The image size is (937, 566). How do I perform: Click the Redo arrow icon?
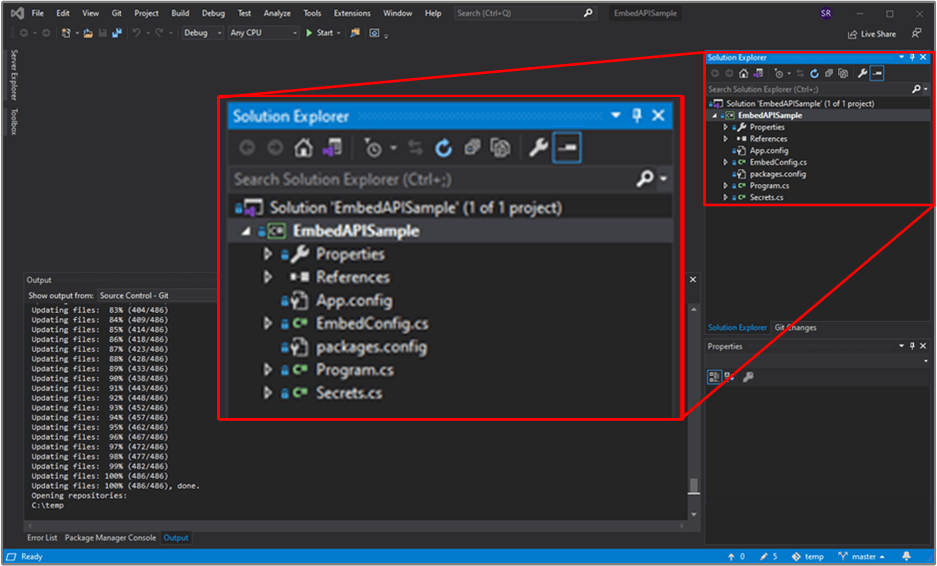click(x=159, y=33)
